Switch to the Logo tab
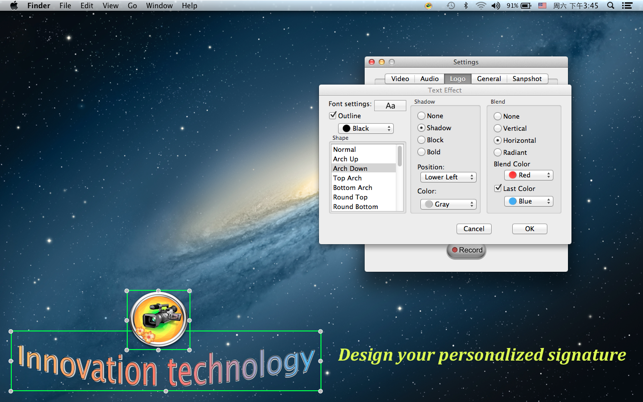The height and width of the screenshot is (402, 643). pos(458,78)
